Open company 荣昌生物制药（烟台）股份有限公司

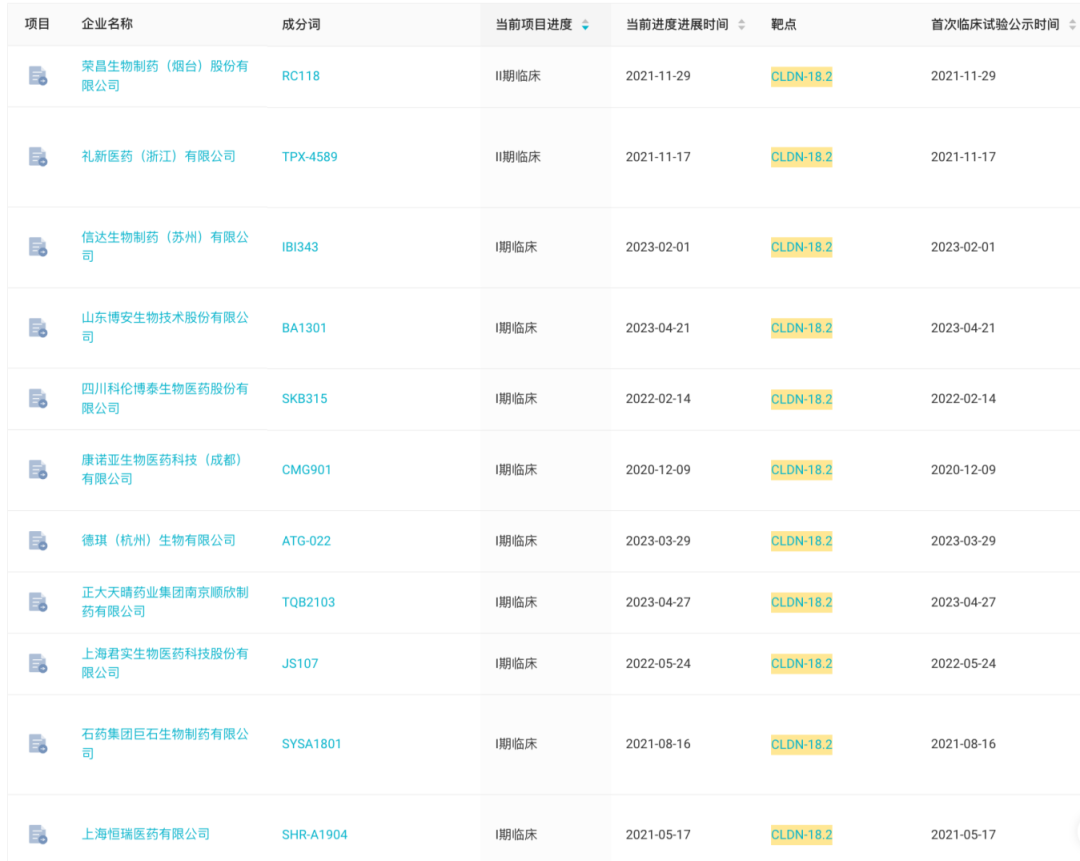tap(165, 76)
